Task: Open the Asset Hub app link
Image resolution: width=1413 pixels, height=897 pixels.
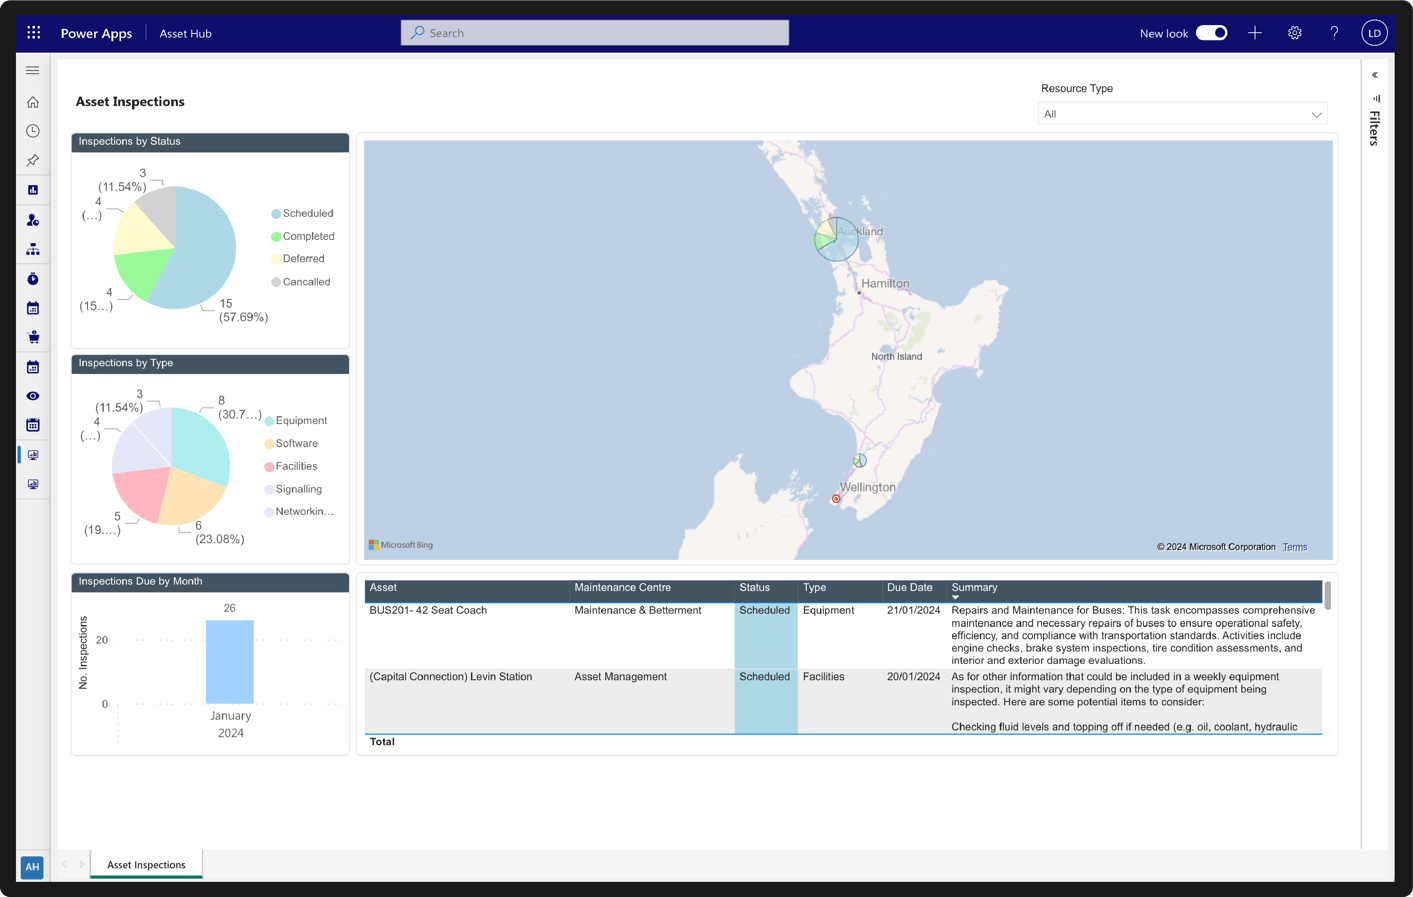Action: [185, 33]
